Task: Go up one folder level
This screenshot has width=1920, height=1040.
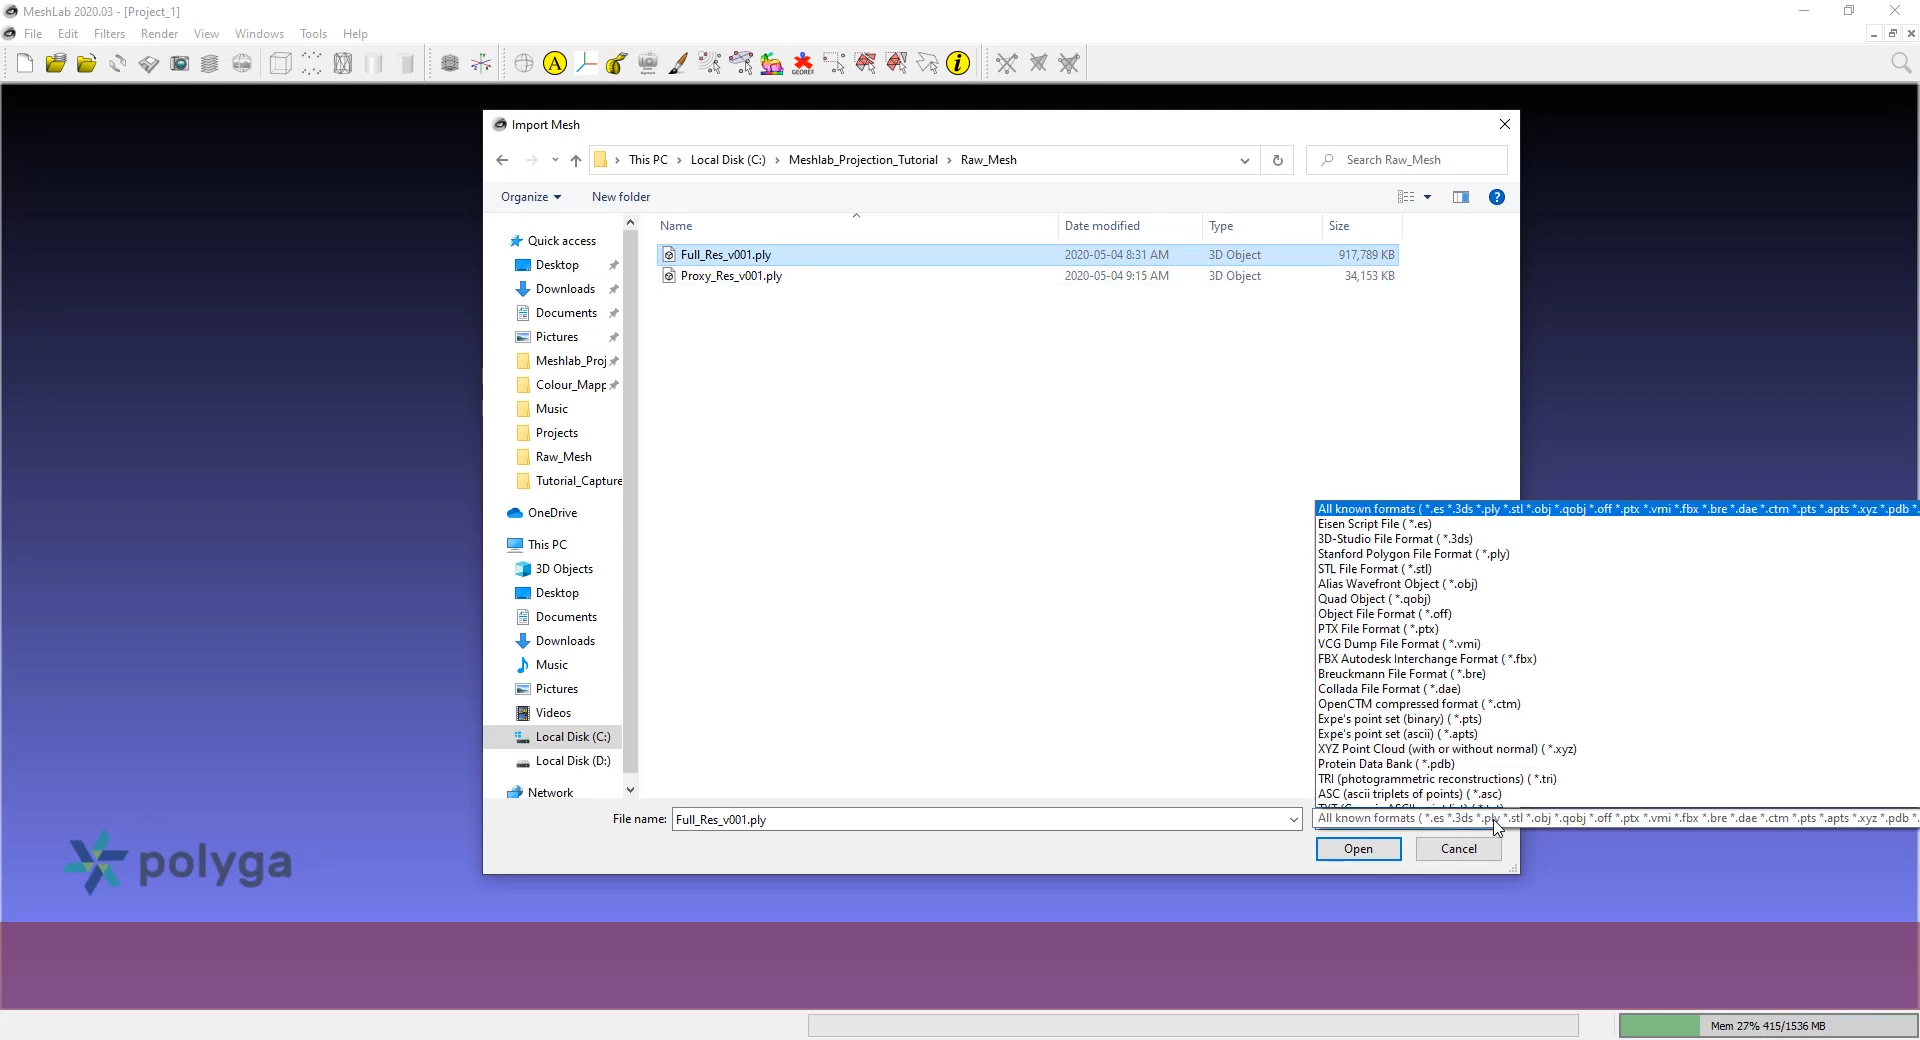Action: pyautogui.click(x=576, y=160)
